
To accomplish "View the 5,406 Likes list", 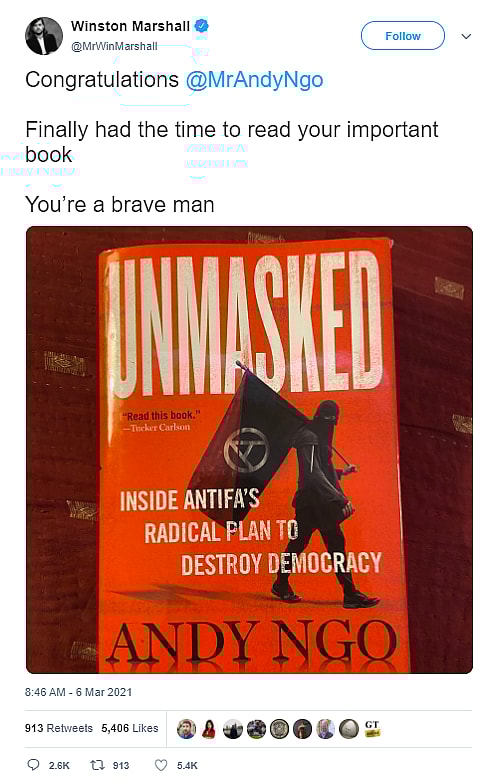I will (130, 728).
